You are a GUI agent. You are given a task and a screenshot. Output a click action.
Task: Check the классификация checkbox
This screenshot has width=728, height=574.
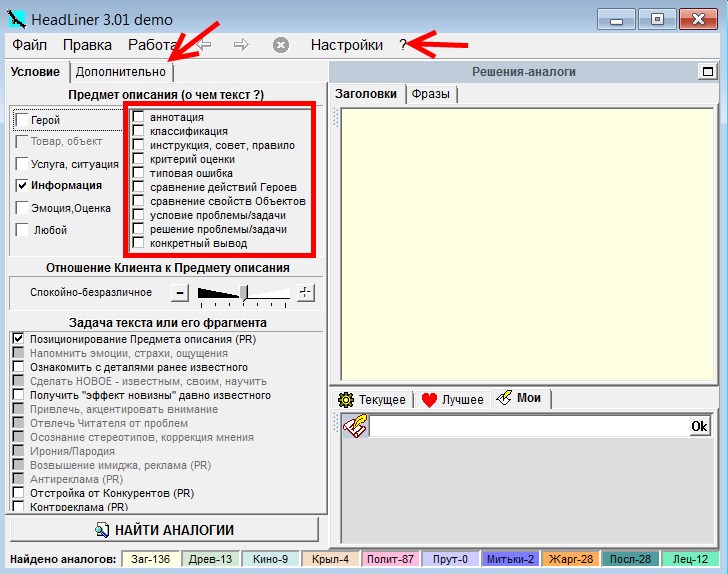138,130
